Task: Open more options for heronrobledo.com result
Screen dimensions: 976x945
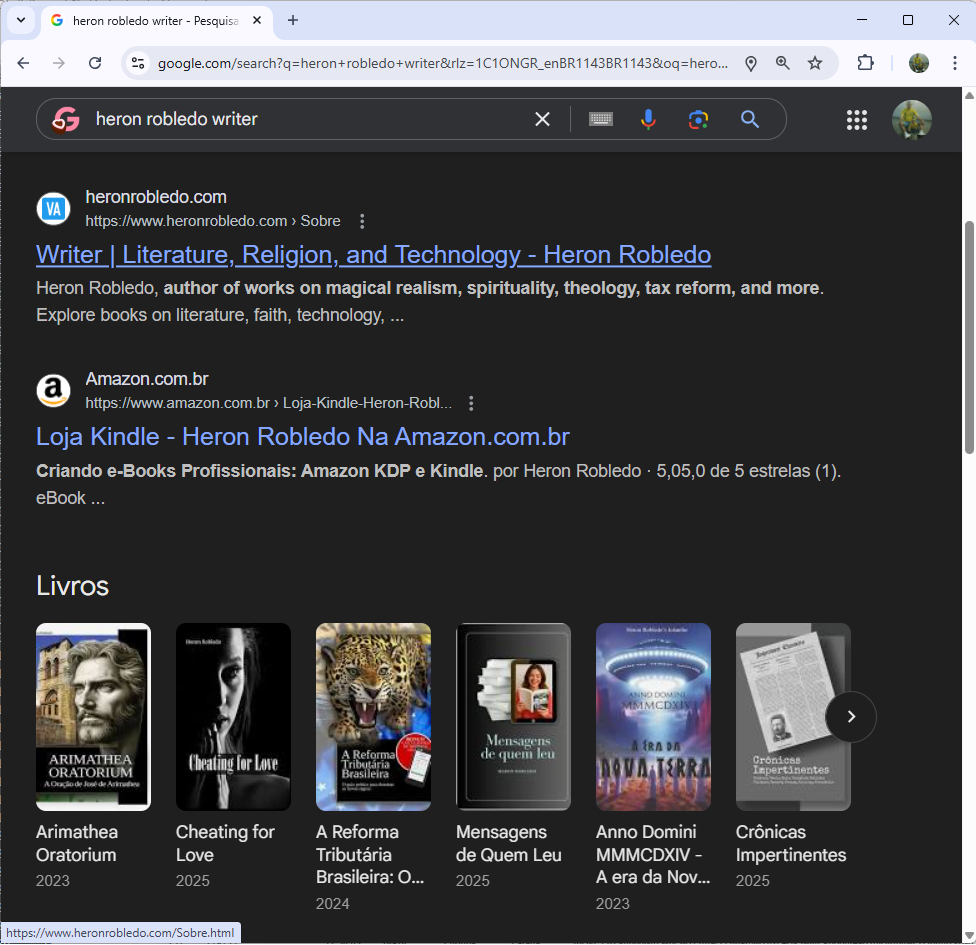Action: [362, 221]
